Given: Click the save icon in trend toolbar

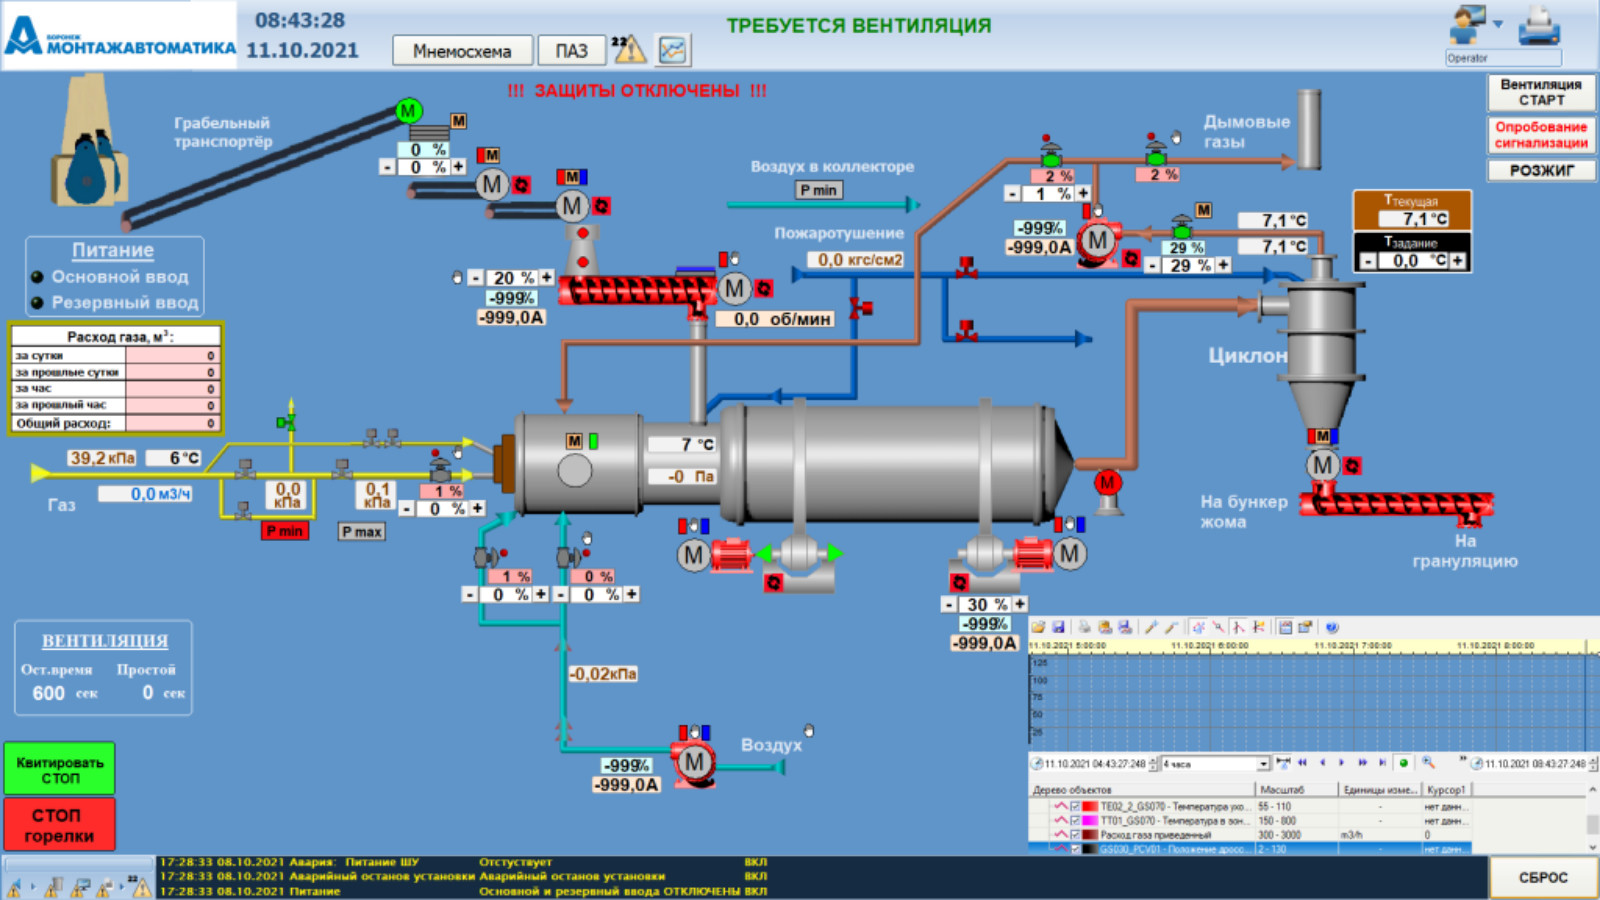Looking at the screenshot, I should (1058, 627).
